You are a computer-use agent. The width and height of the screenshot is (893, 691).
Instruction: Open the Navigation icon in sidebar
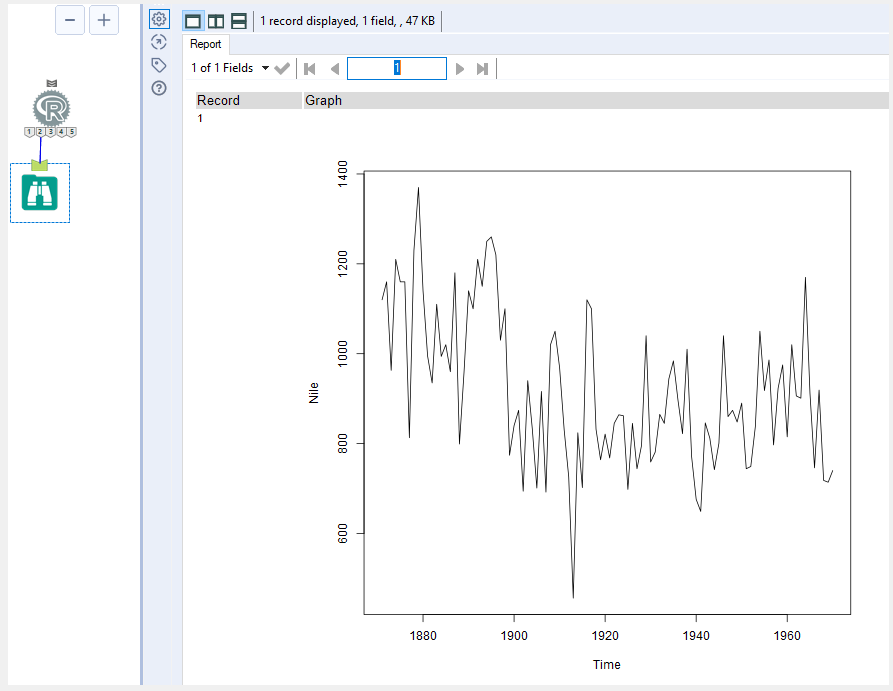click(158, 42)
